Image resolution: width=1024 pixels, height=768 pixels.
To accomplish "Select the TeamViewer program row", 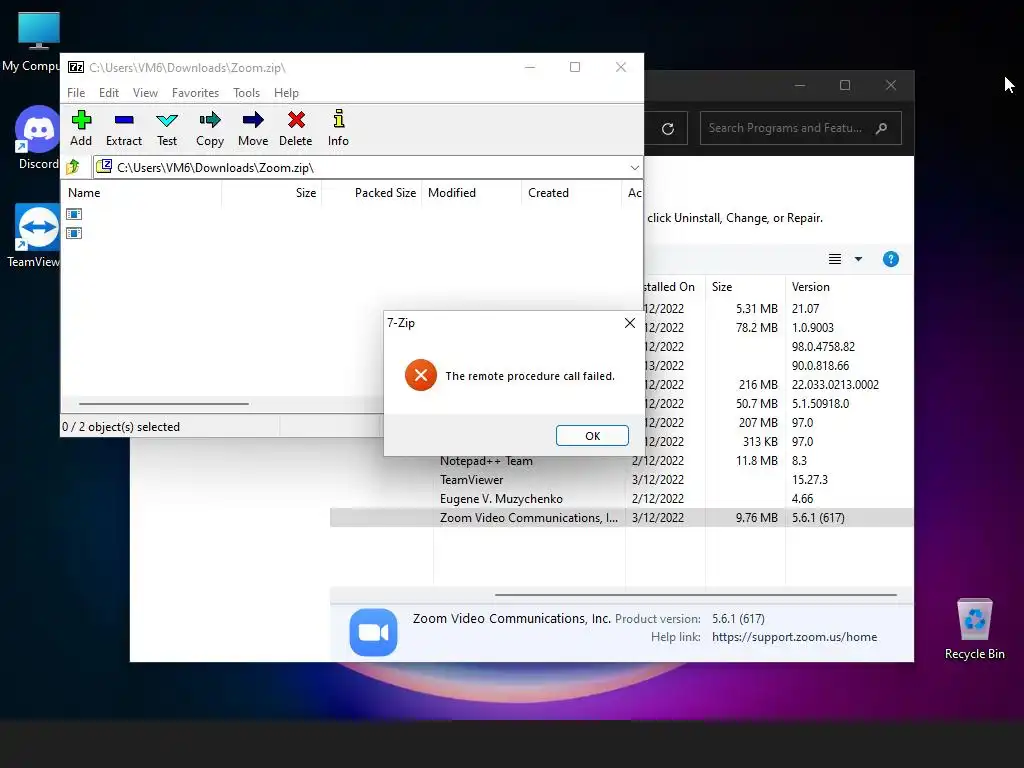I will [621, 479].
